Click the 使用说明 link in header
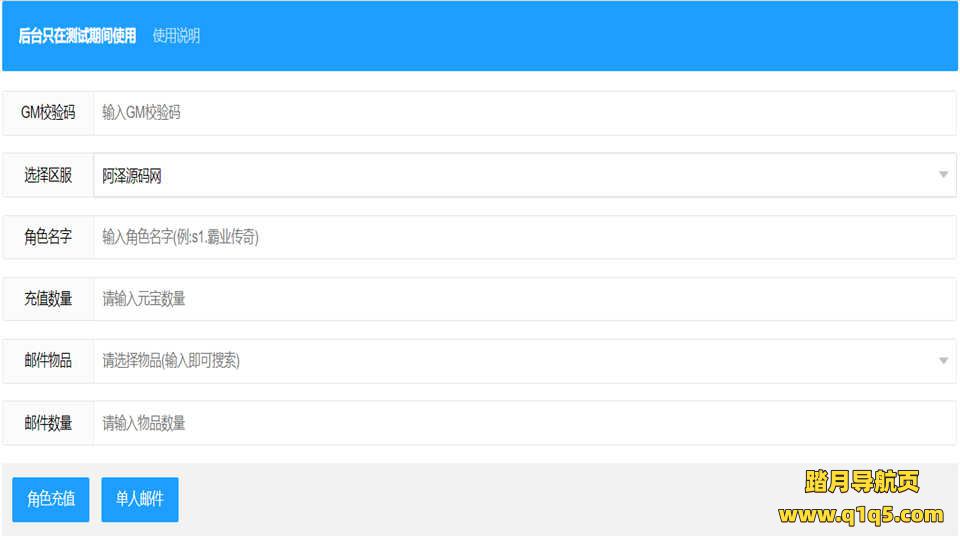The width and height of the screenshot is (960, 540). pos(176,36)
